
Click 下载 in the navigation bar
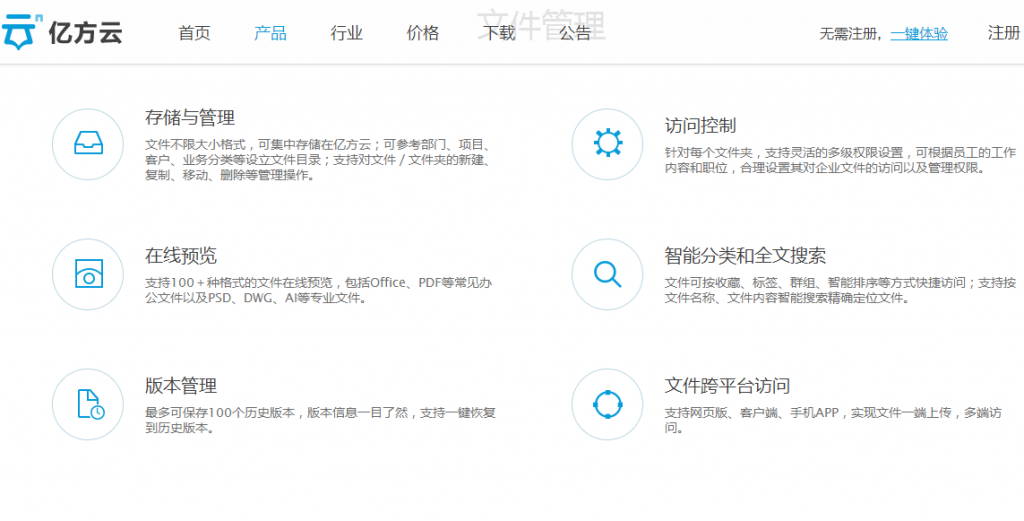499,33
